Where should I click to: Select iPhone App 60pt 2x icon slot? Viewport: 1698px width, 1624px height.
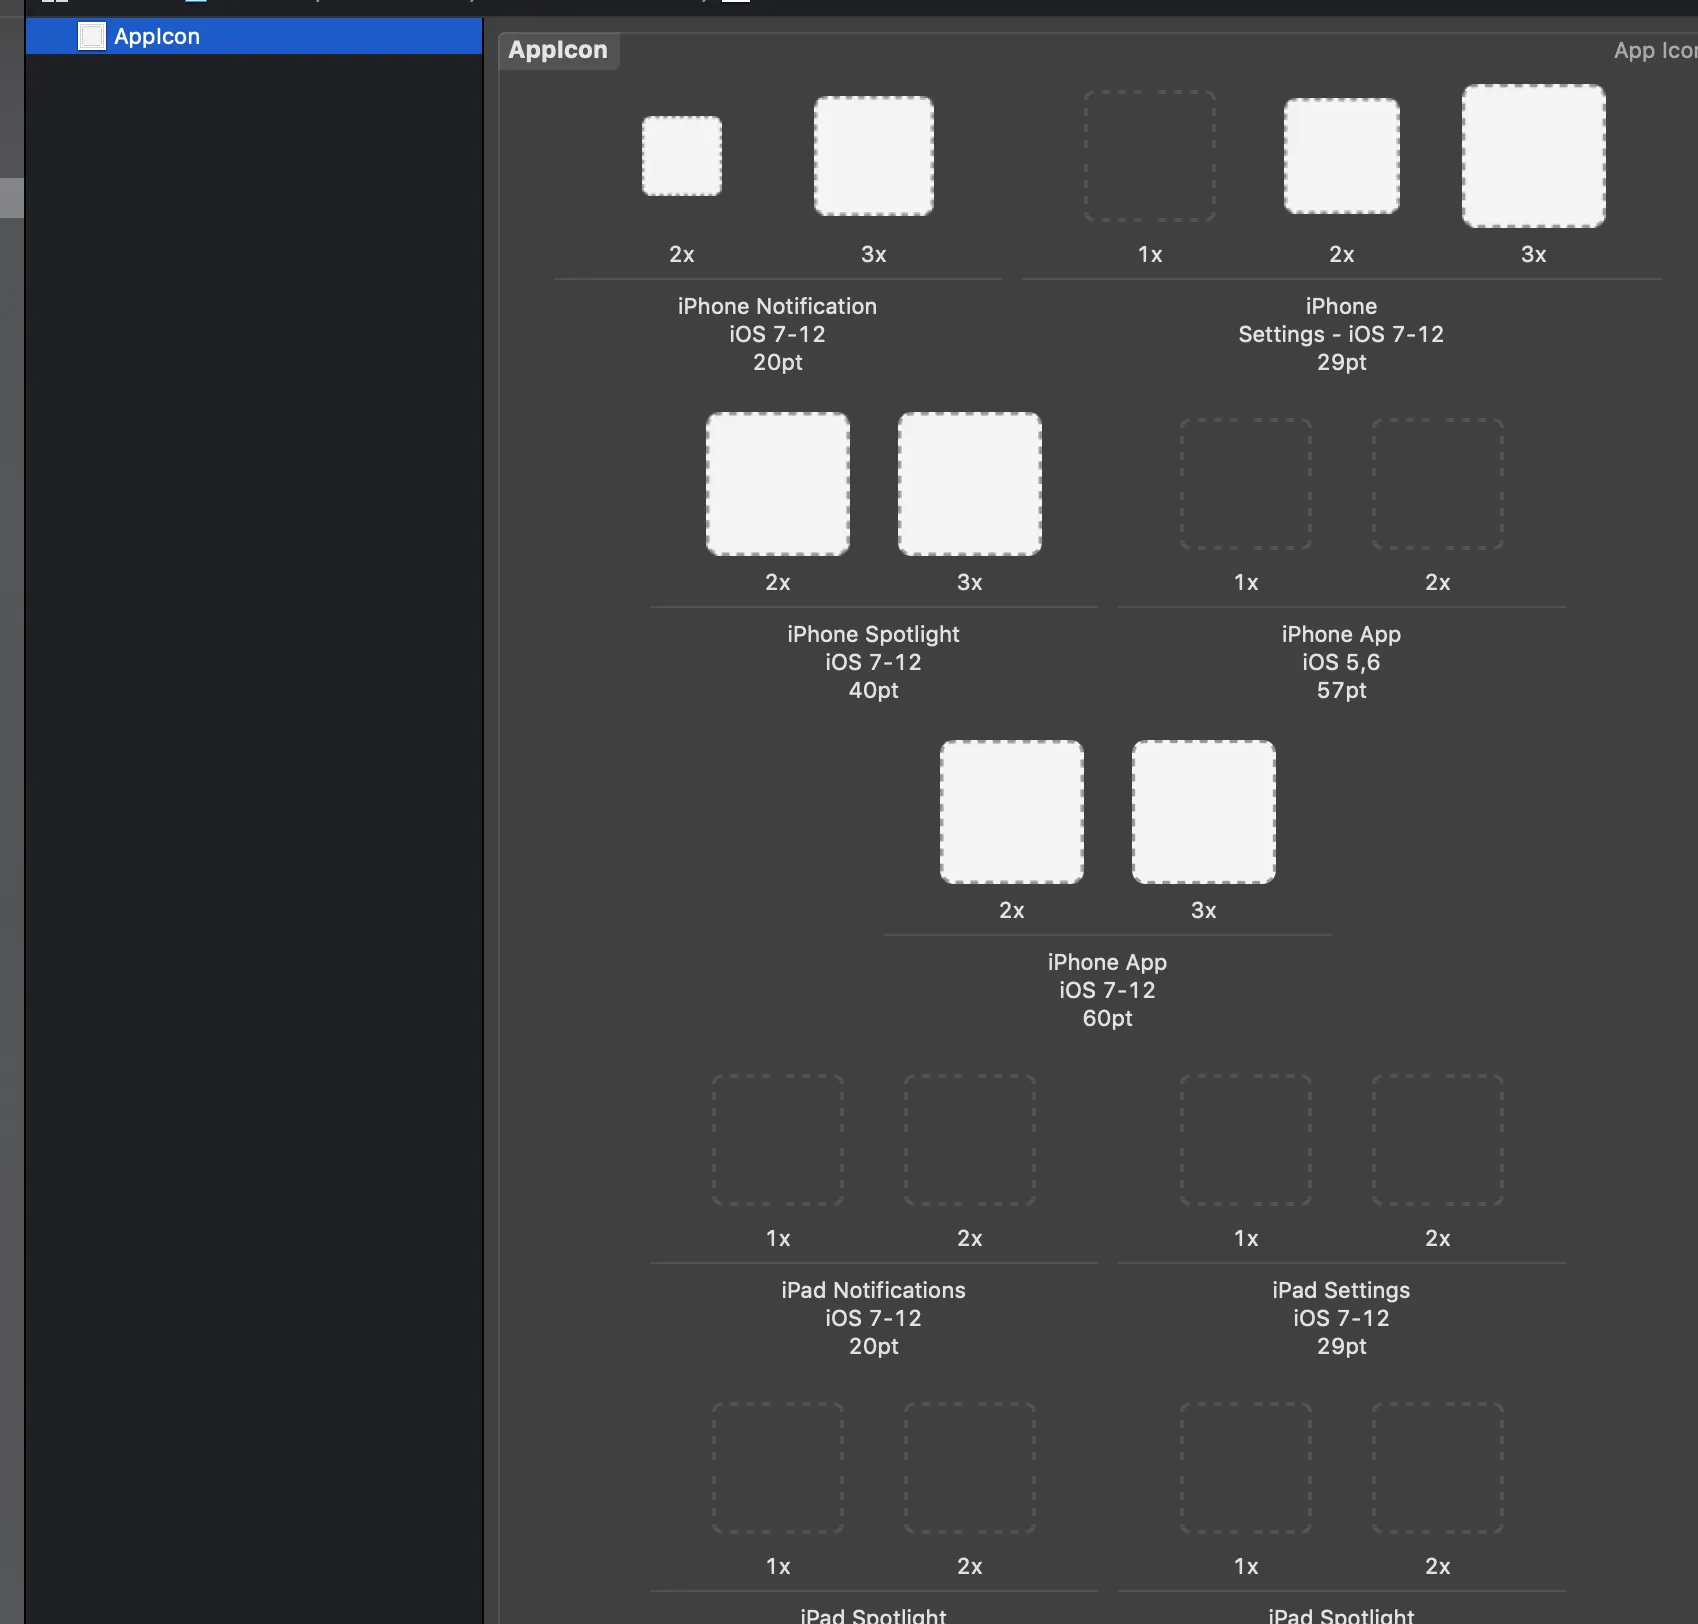point(1012,812)
